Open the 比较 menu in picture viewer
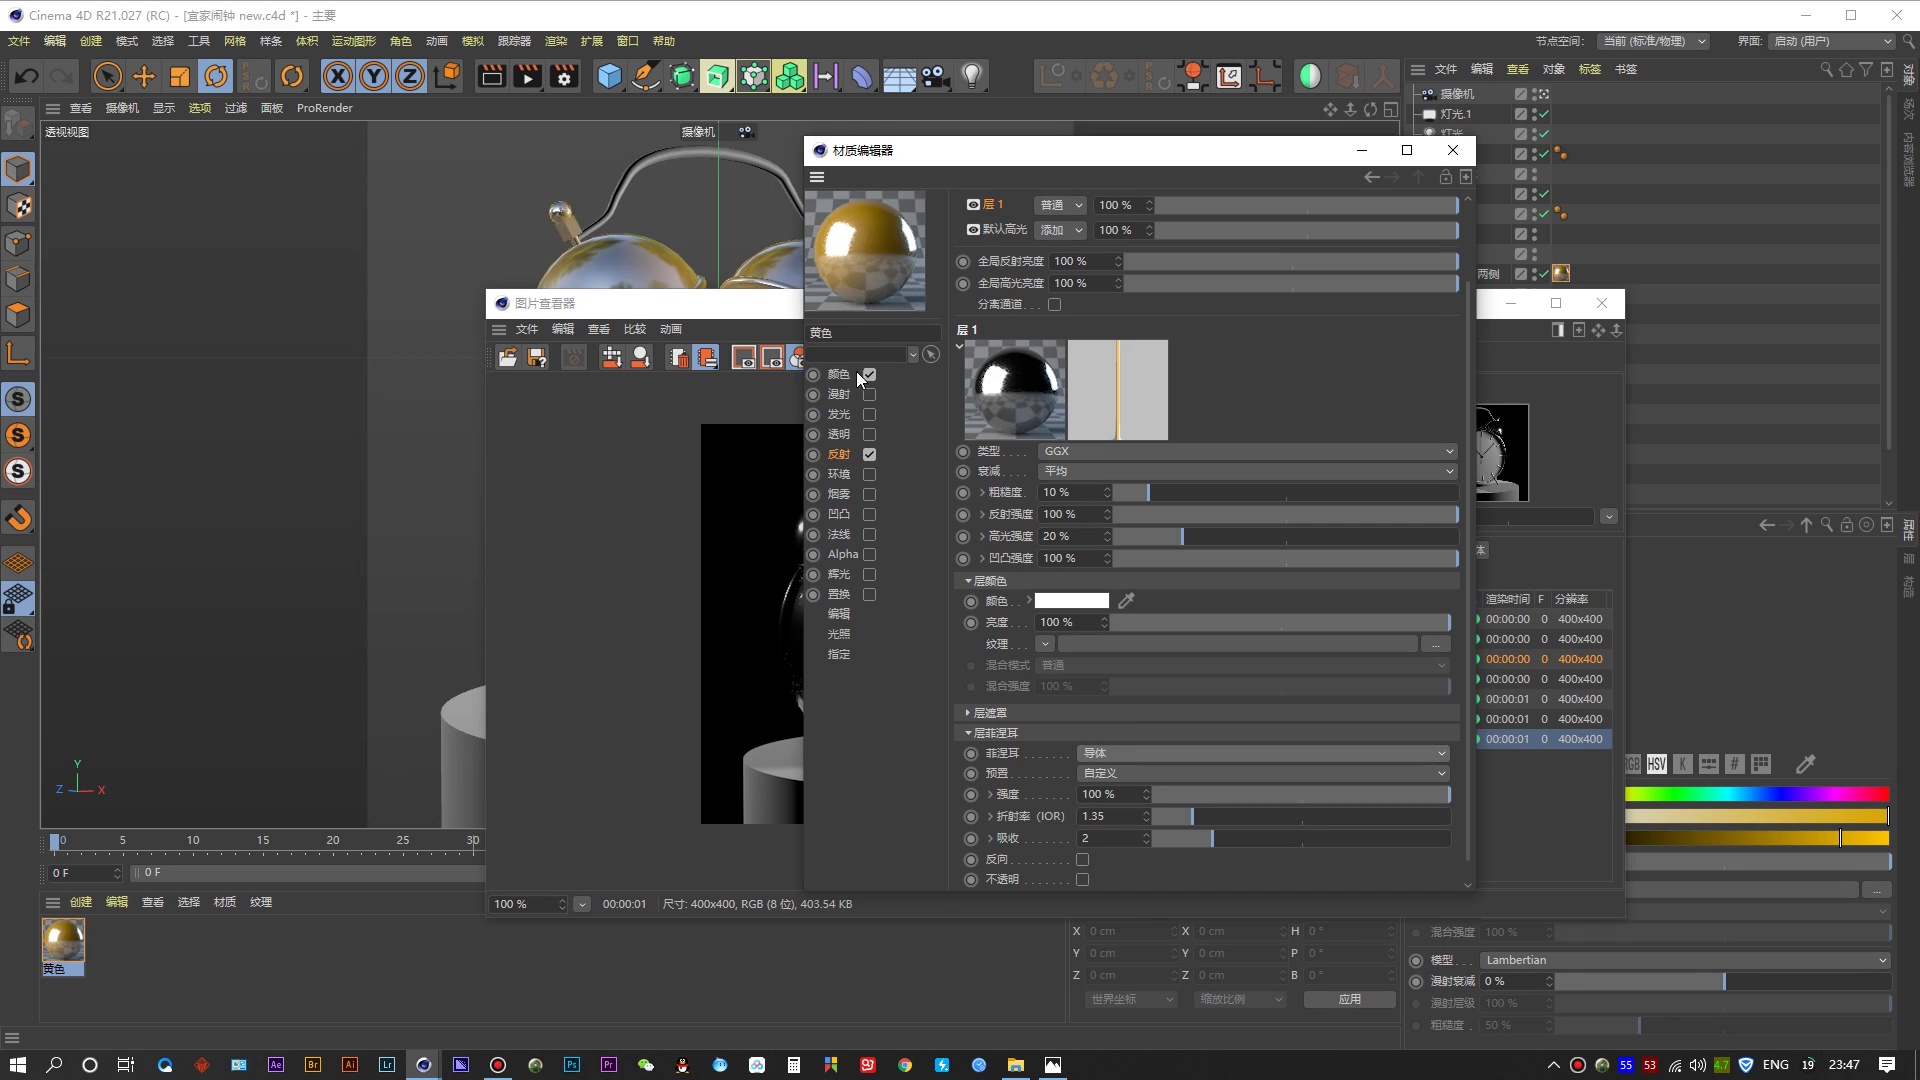1920x1080 pixels. pos(634,329)
